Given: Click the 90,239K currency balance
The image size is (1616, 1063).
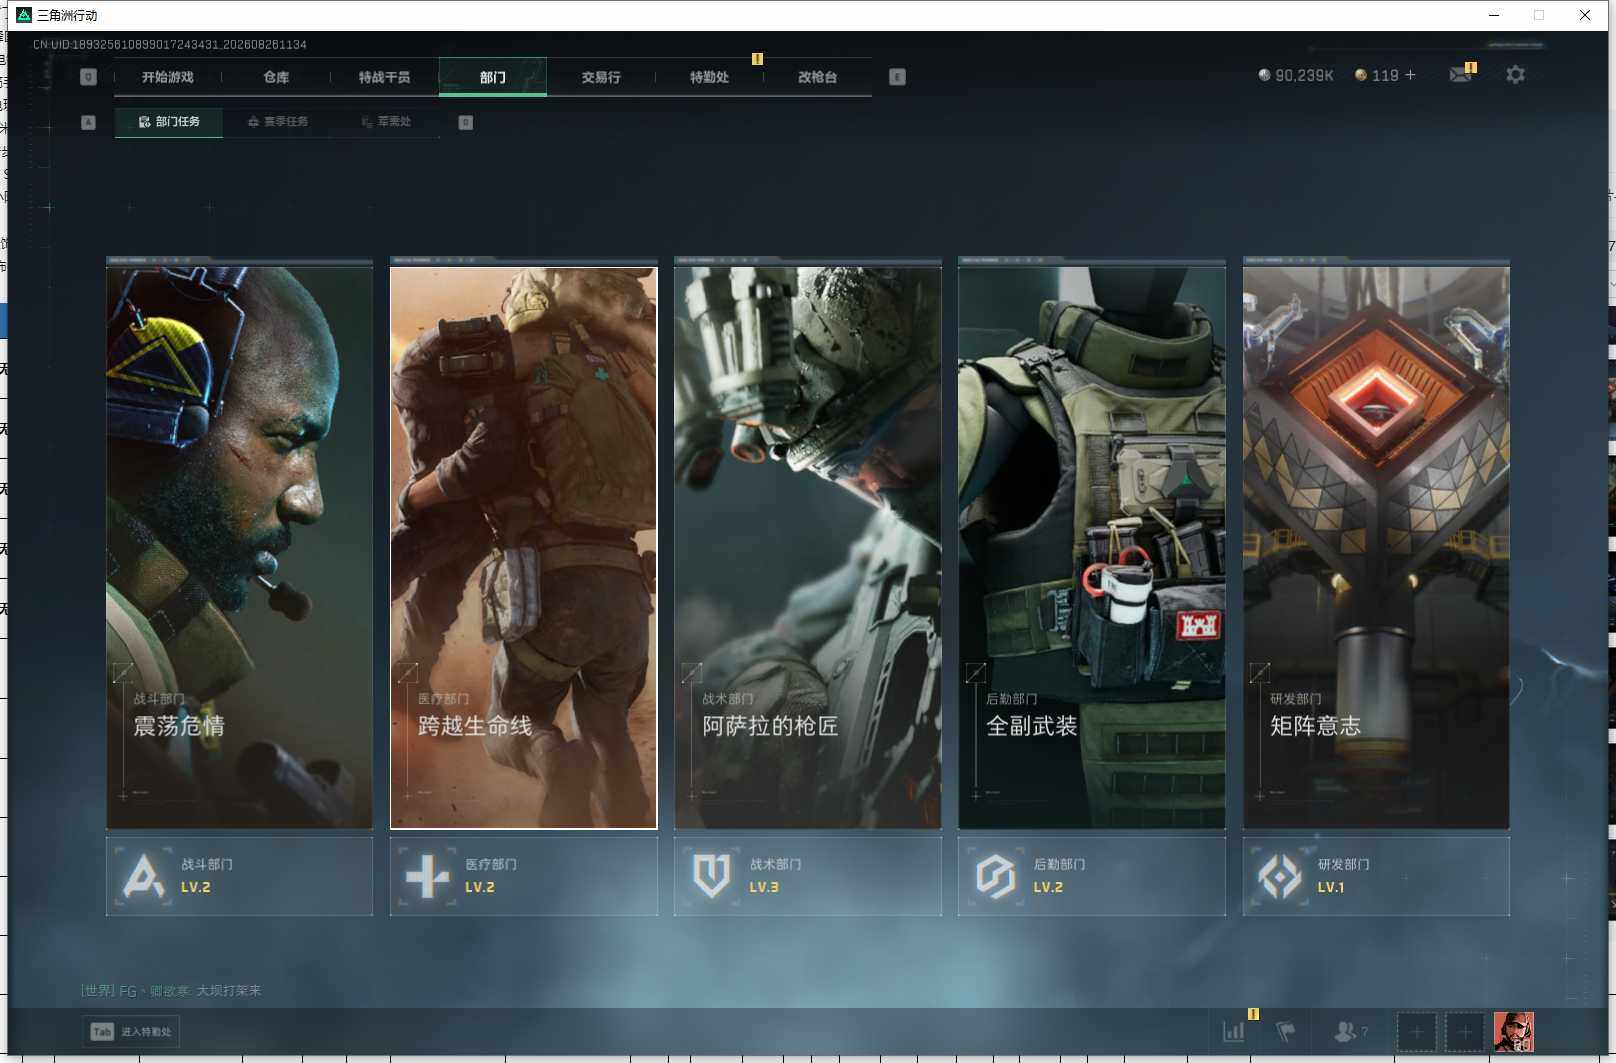Looking at the screenshot, I should [1304, 75].
